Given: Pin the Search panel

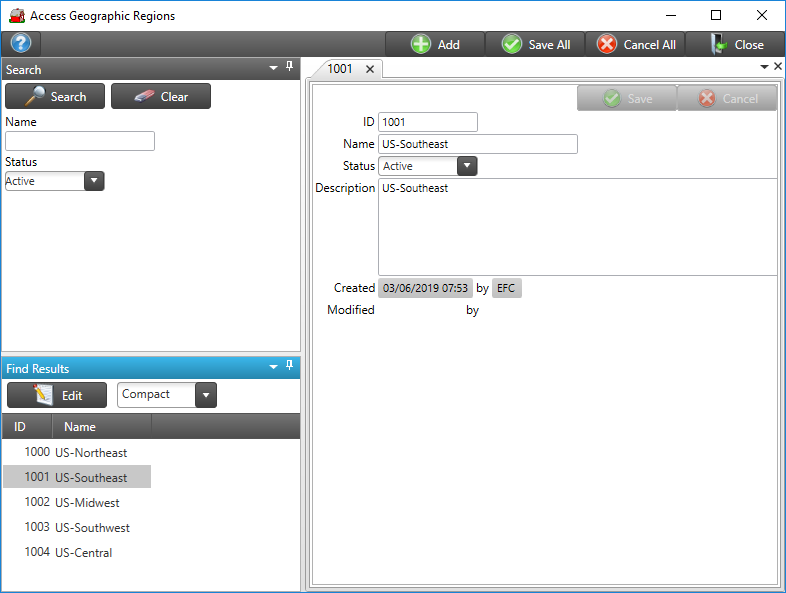Looking at the screenshot, I should click(290, 67).
